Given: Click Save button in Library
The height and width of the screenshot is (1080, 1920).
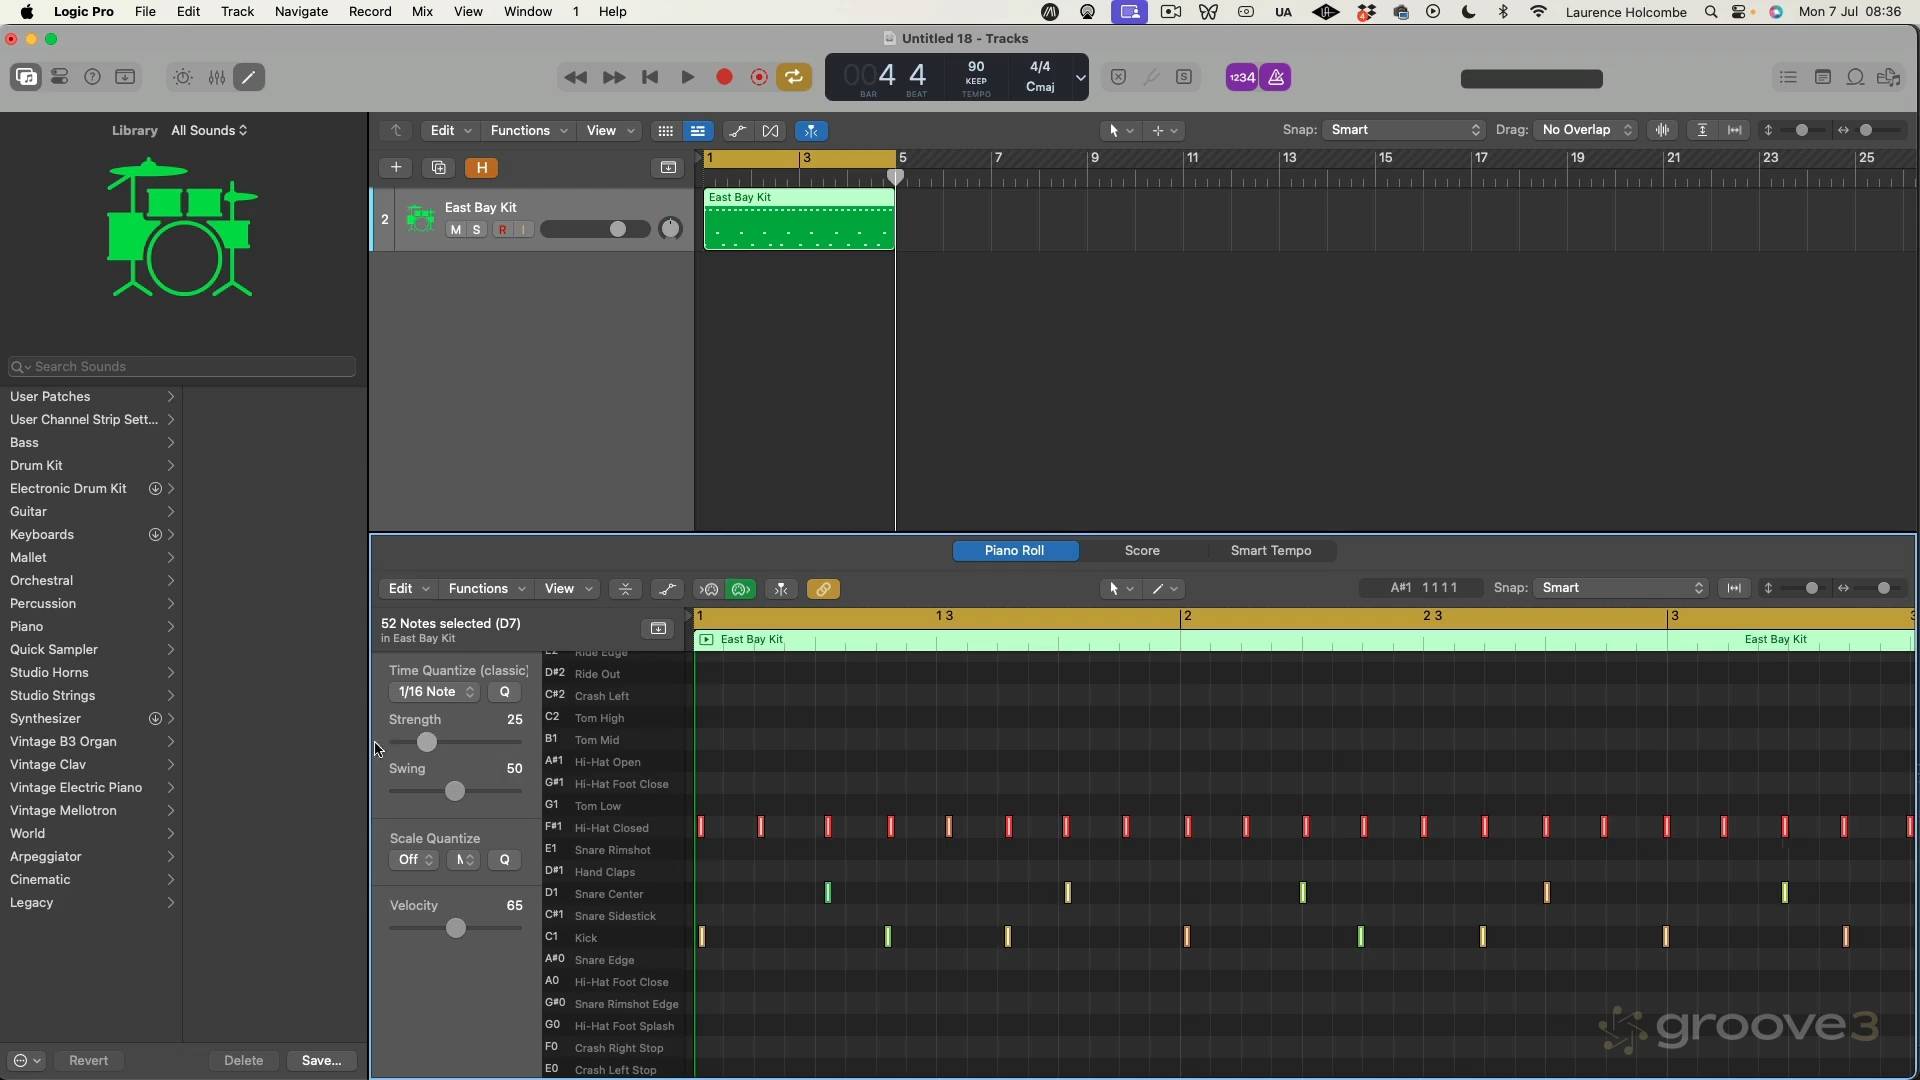Looking at the screenshot, I should pos(321,1061).
